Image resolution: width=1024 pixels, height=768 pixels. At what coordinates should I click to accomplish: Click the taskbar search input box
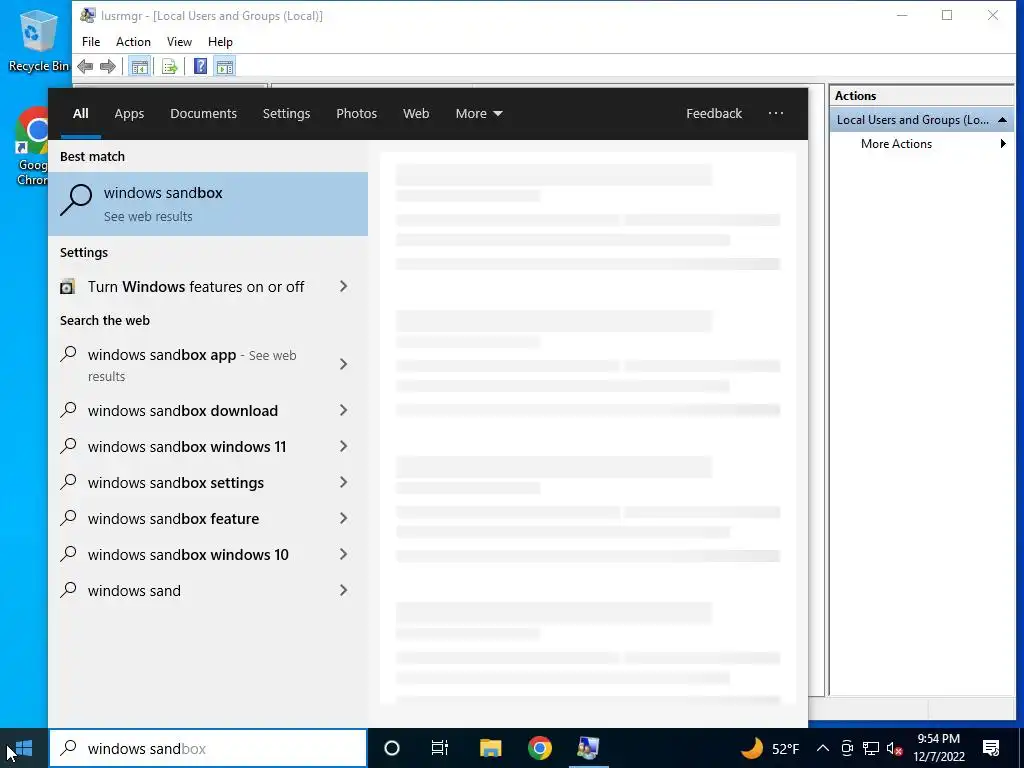(x=208, y=748)
